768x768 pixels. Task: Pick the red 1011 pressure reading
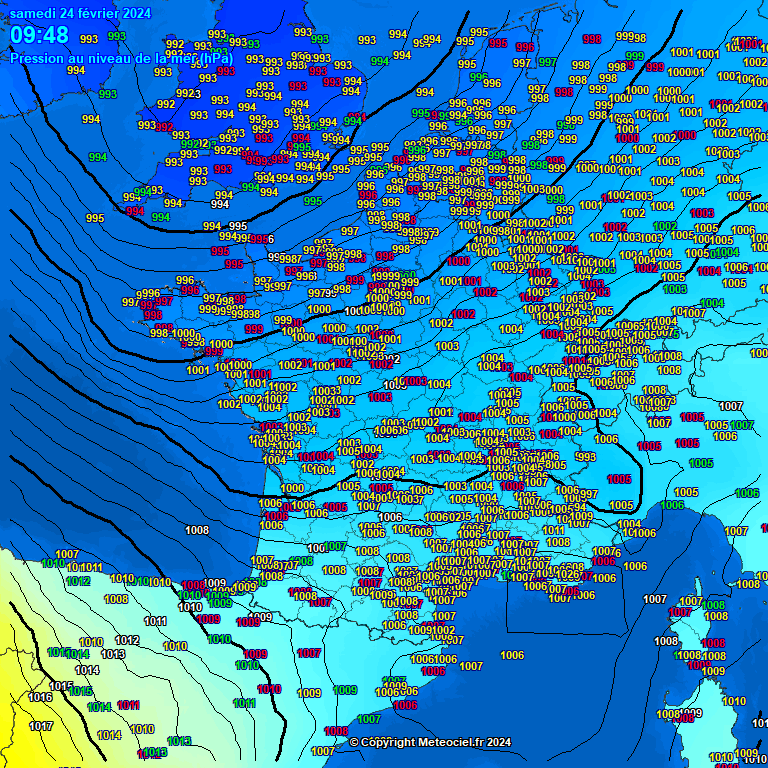[128, 705]
